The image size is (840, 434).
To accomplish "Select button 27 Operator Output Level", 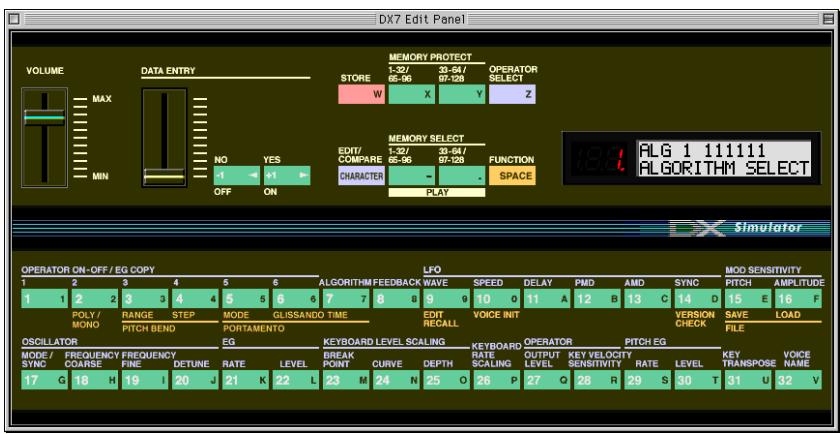I will 548,380.
